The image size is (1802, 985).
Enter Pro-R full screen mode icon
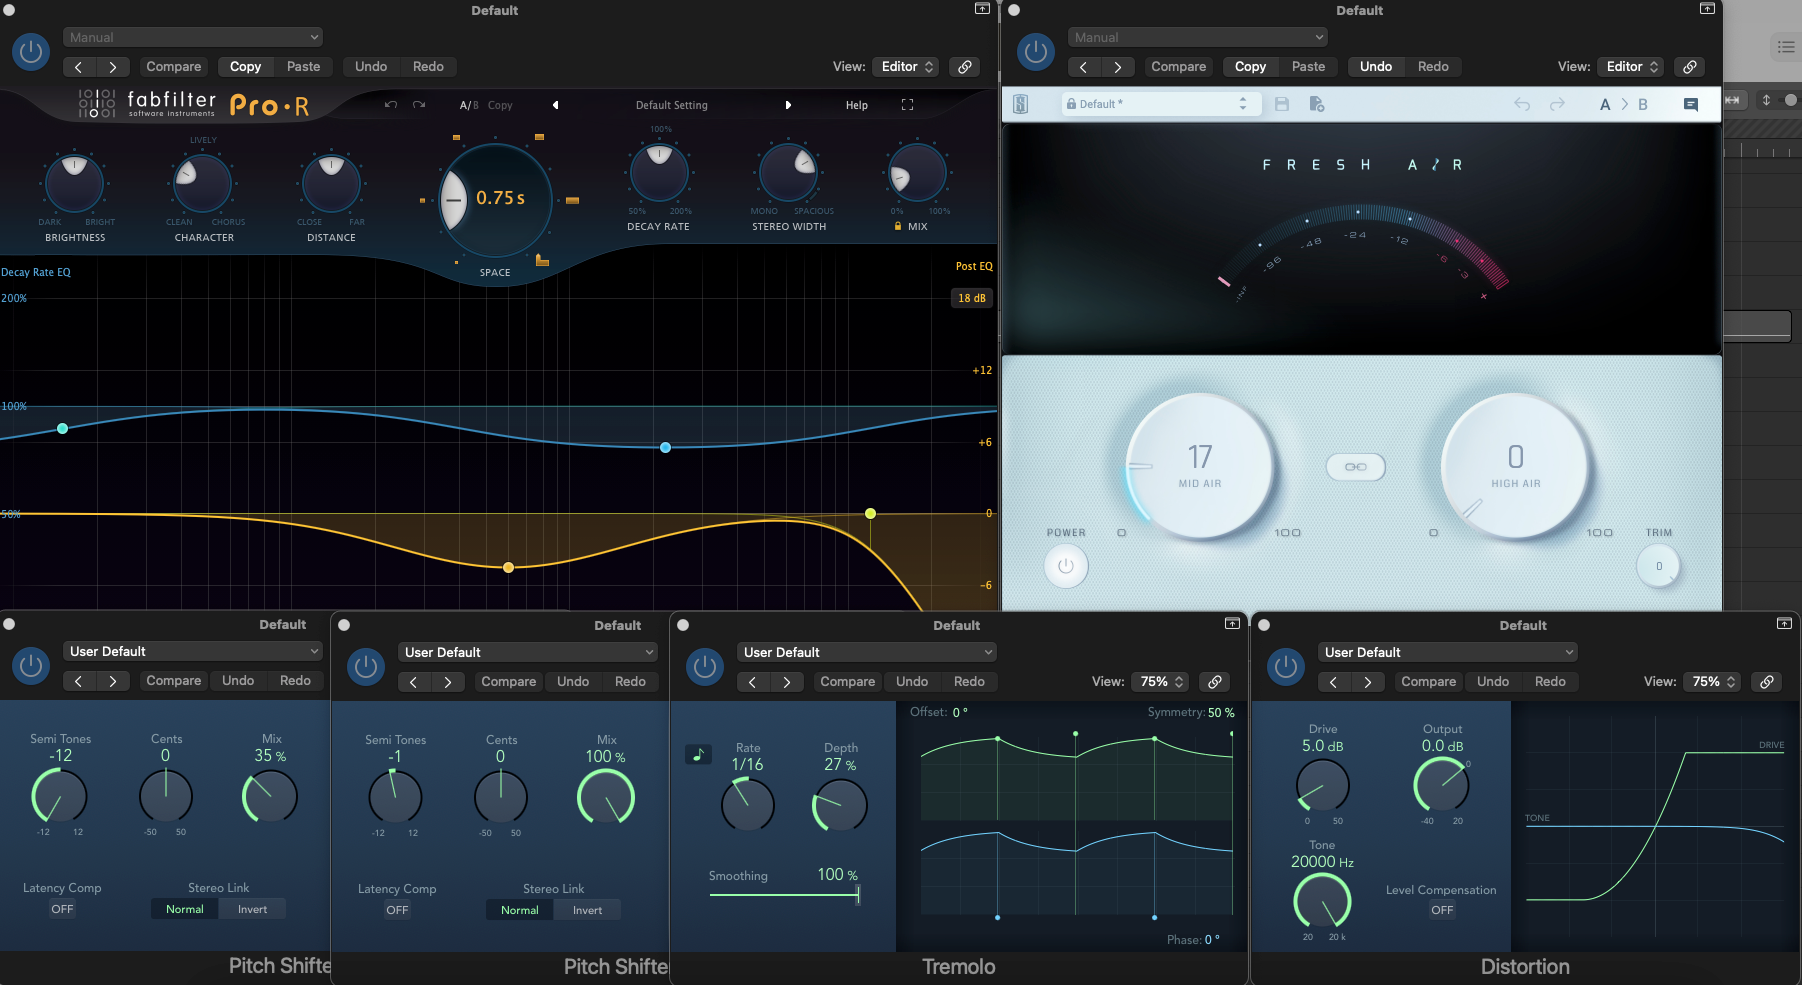point(907,105)
